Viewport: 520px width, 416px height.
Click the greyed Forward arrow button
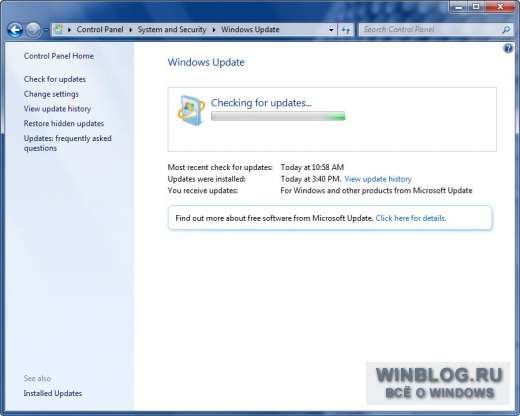click(33, 30)
